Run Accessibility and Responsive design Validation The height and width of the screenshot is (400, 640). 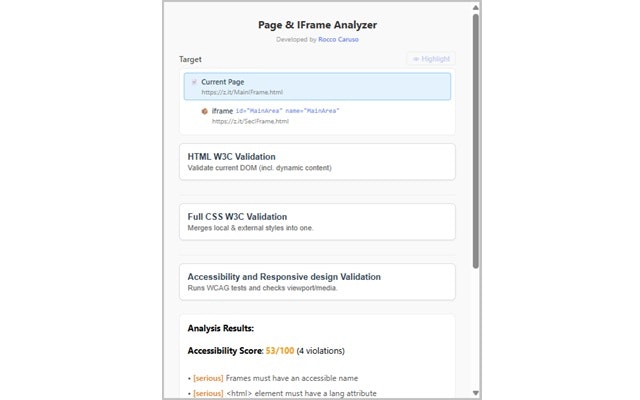click(x=317, y=282)
